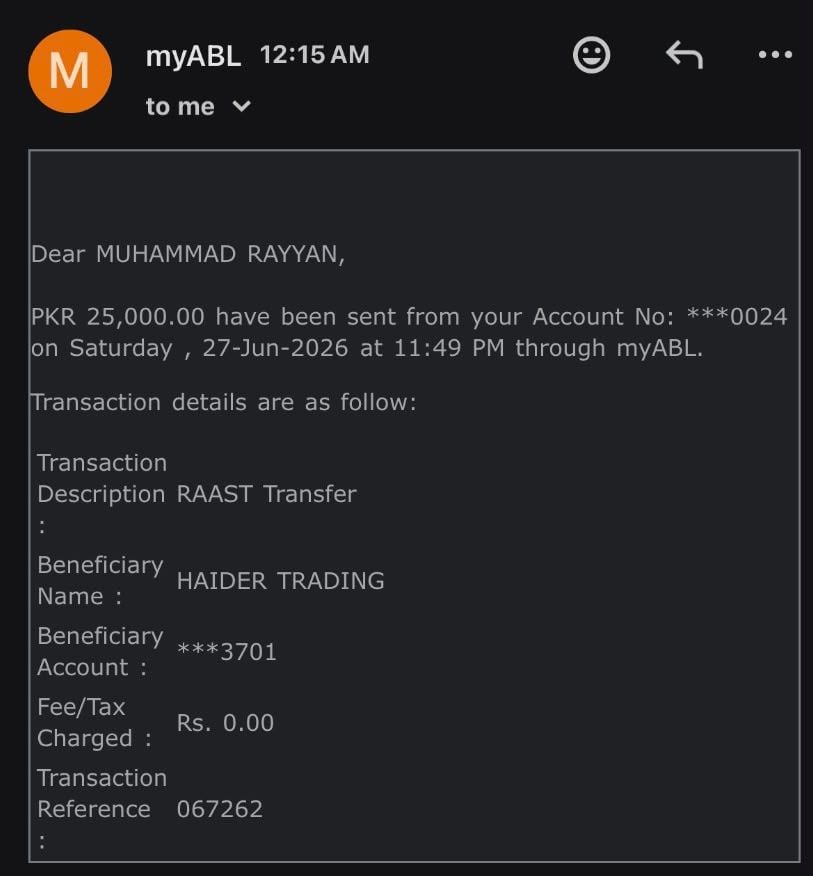The height and width of the screenshot is (876, 813).
Task: Tap the transaction reference 067262
Action: click(220, 810)
